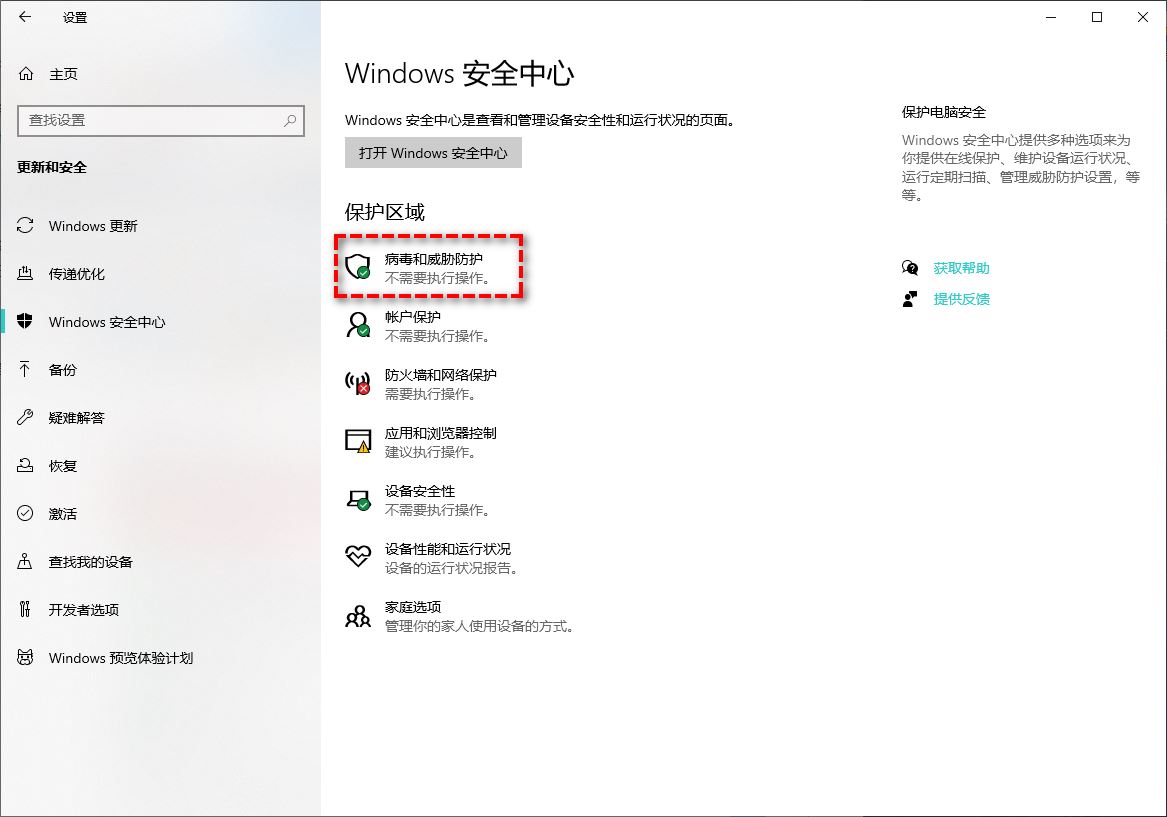Click the 获取帮助 question mark icon
The image size is (1167, 817).
click(909, 267)
